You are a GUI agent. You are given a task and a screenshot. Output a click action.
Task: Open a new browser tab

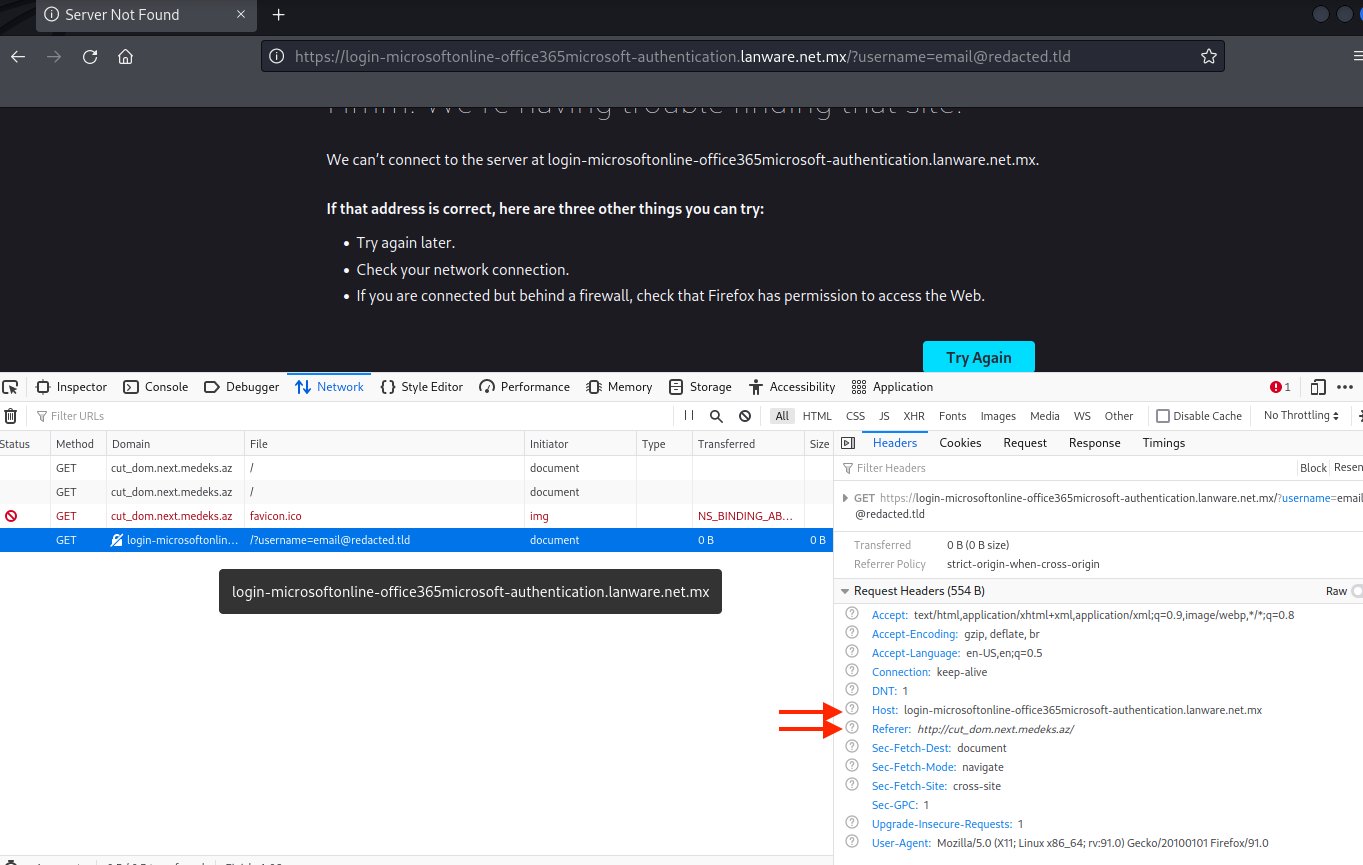click(278, 14)
